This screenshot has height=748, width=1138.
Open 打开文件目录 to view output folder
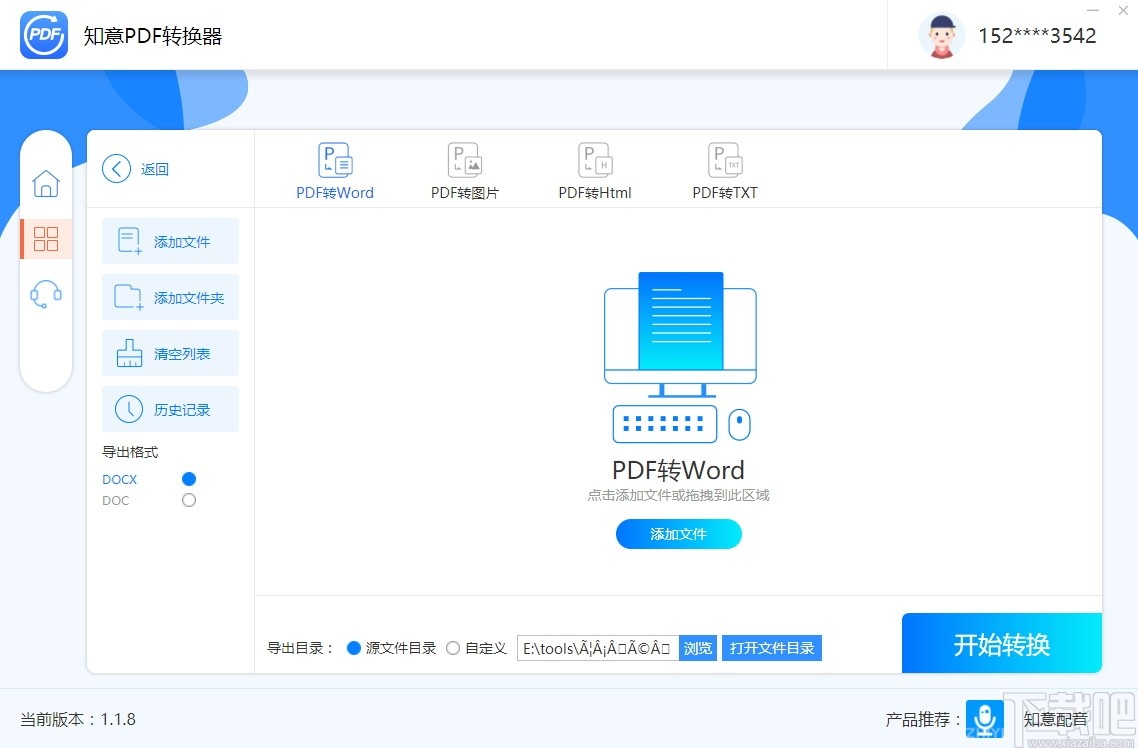pos(771,648)
